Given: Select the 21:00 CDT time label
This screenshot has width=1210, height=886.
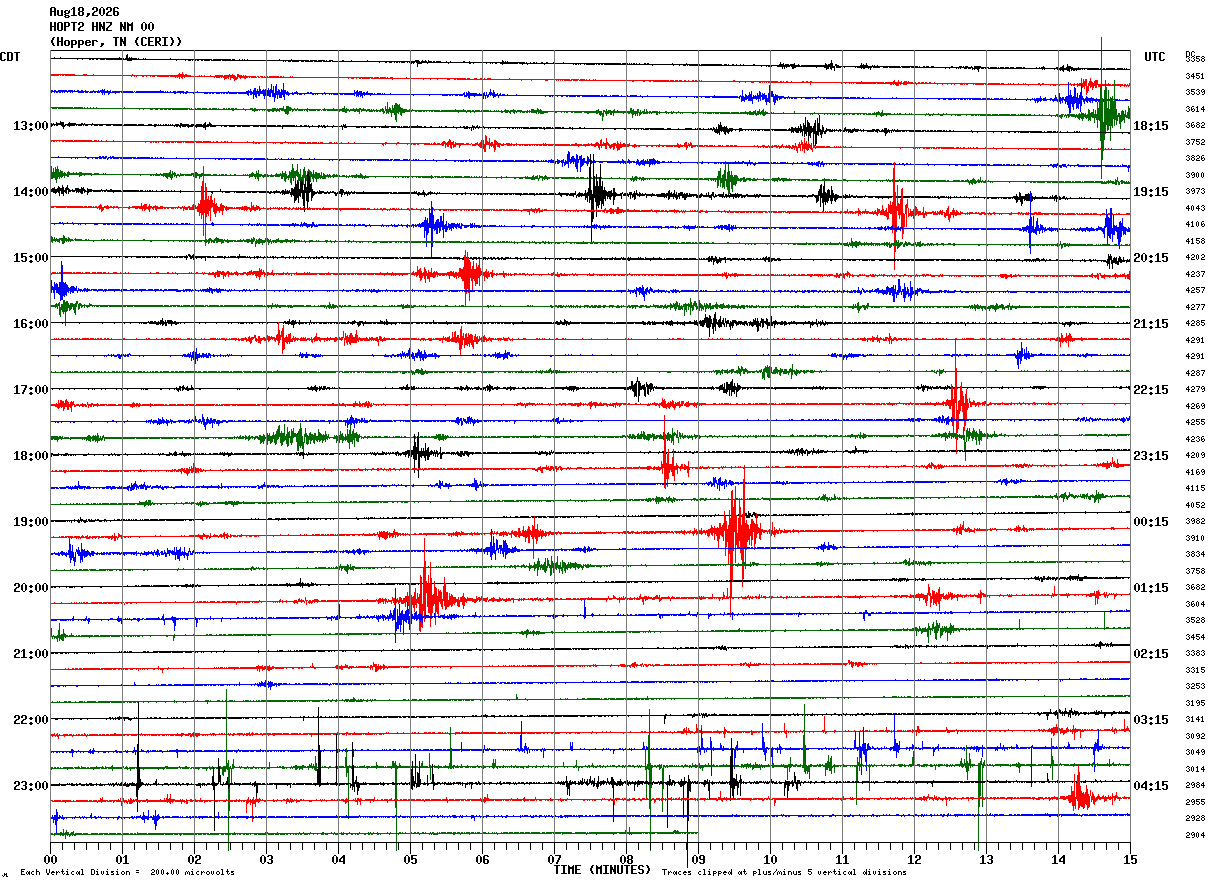Looking at the screenshot, I should click(31, 654).
